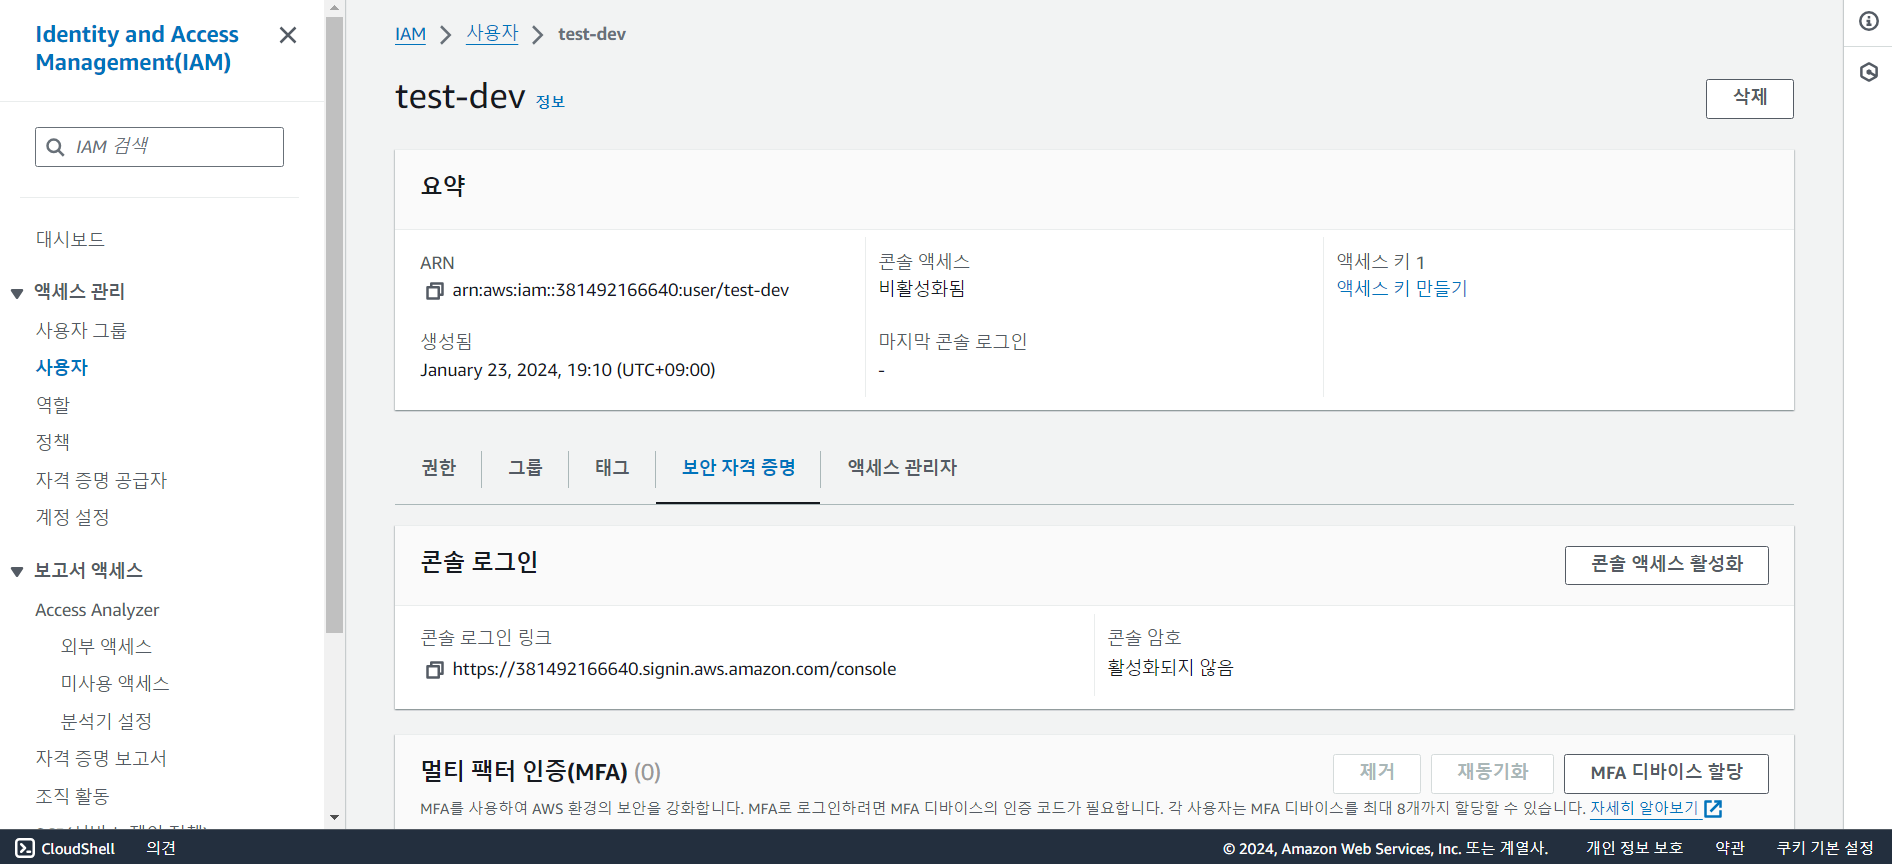The height and width of the screenshot is (864, 1892).
Task: Switch to the 그룹 tab
Action: (x=525, y=468)
